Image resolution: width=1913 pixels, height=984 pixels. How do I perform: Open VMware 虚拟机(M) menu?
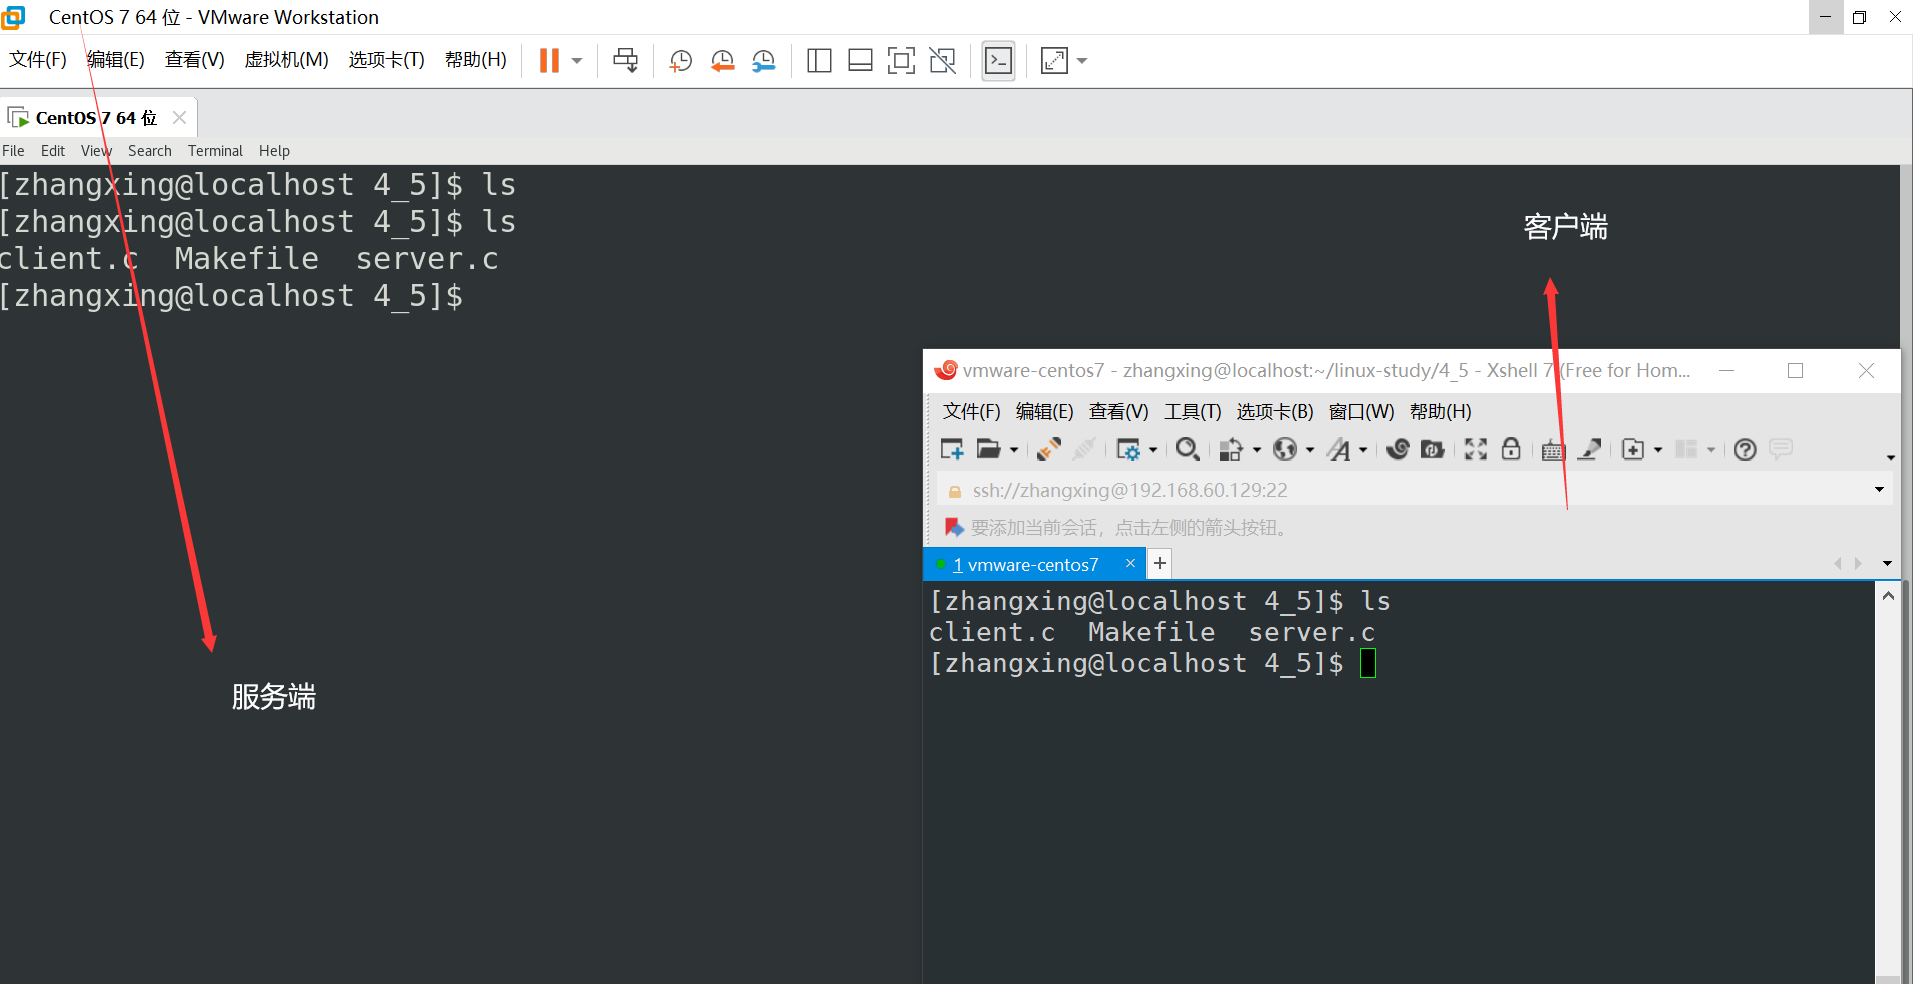click(286, 60)
